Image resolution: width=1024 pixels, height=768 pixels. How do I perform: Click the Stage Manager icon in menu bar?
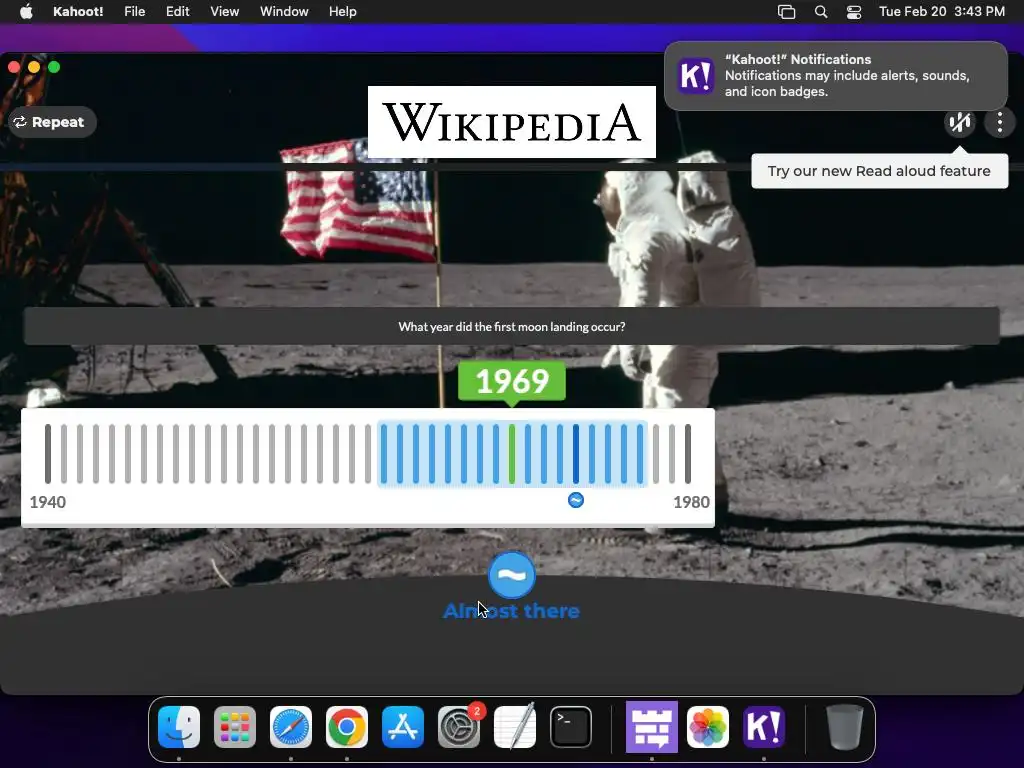click(x=786, y=12)
